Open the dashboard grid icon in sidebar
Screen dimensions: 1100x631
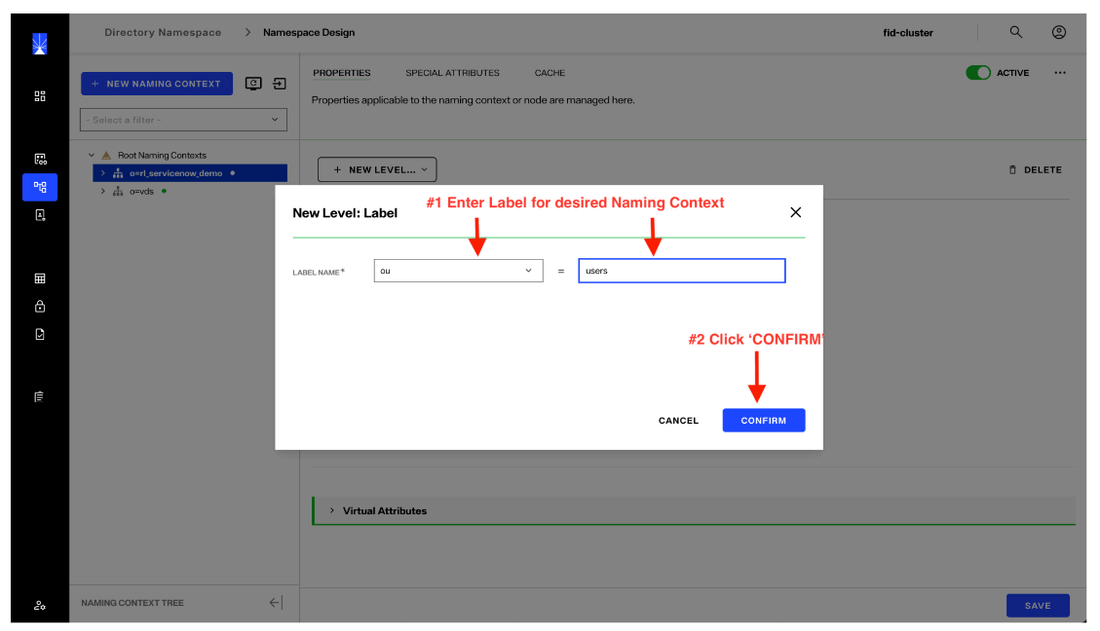(40, 95)
